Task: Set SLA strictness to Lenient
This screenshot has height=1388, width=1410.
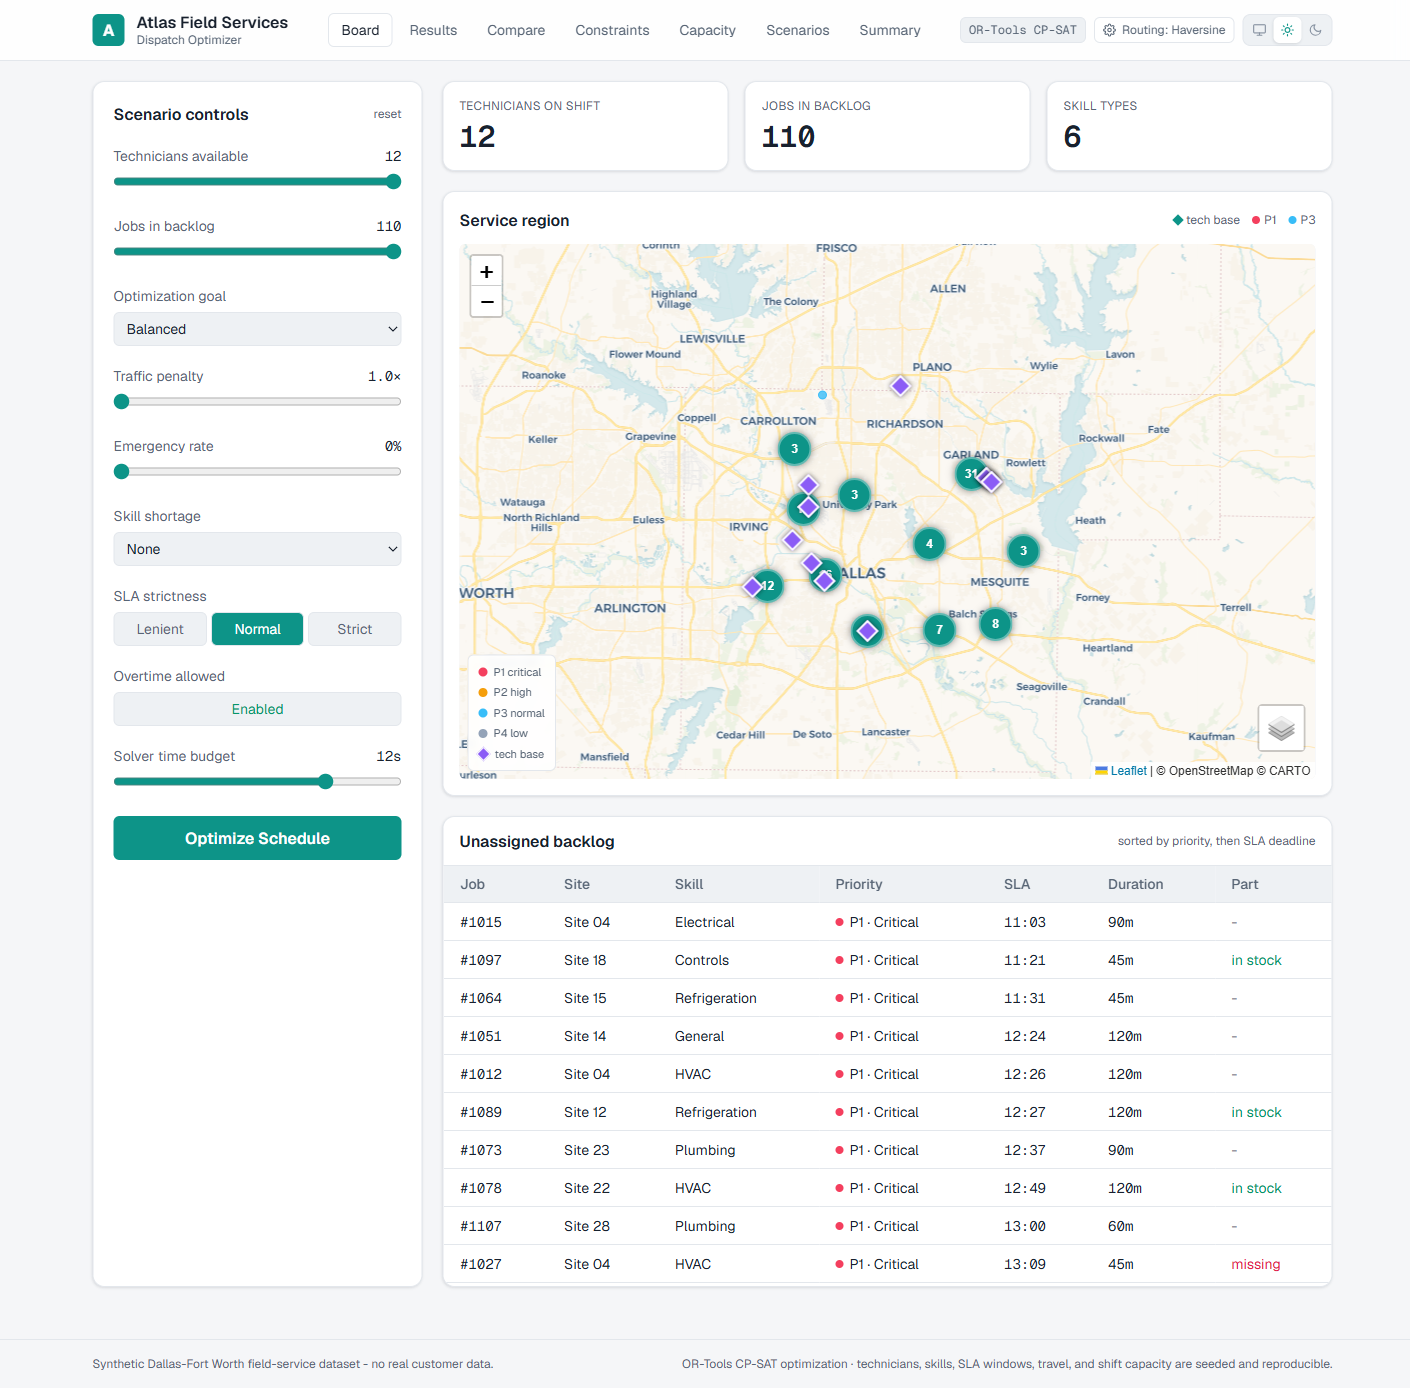Action: (x=160, y=629)
